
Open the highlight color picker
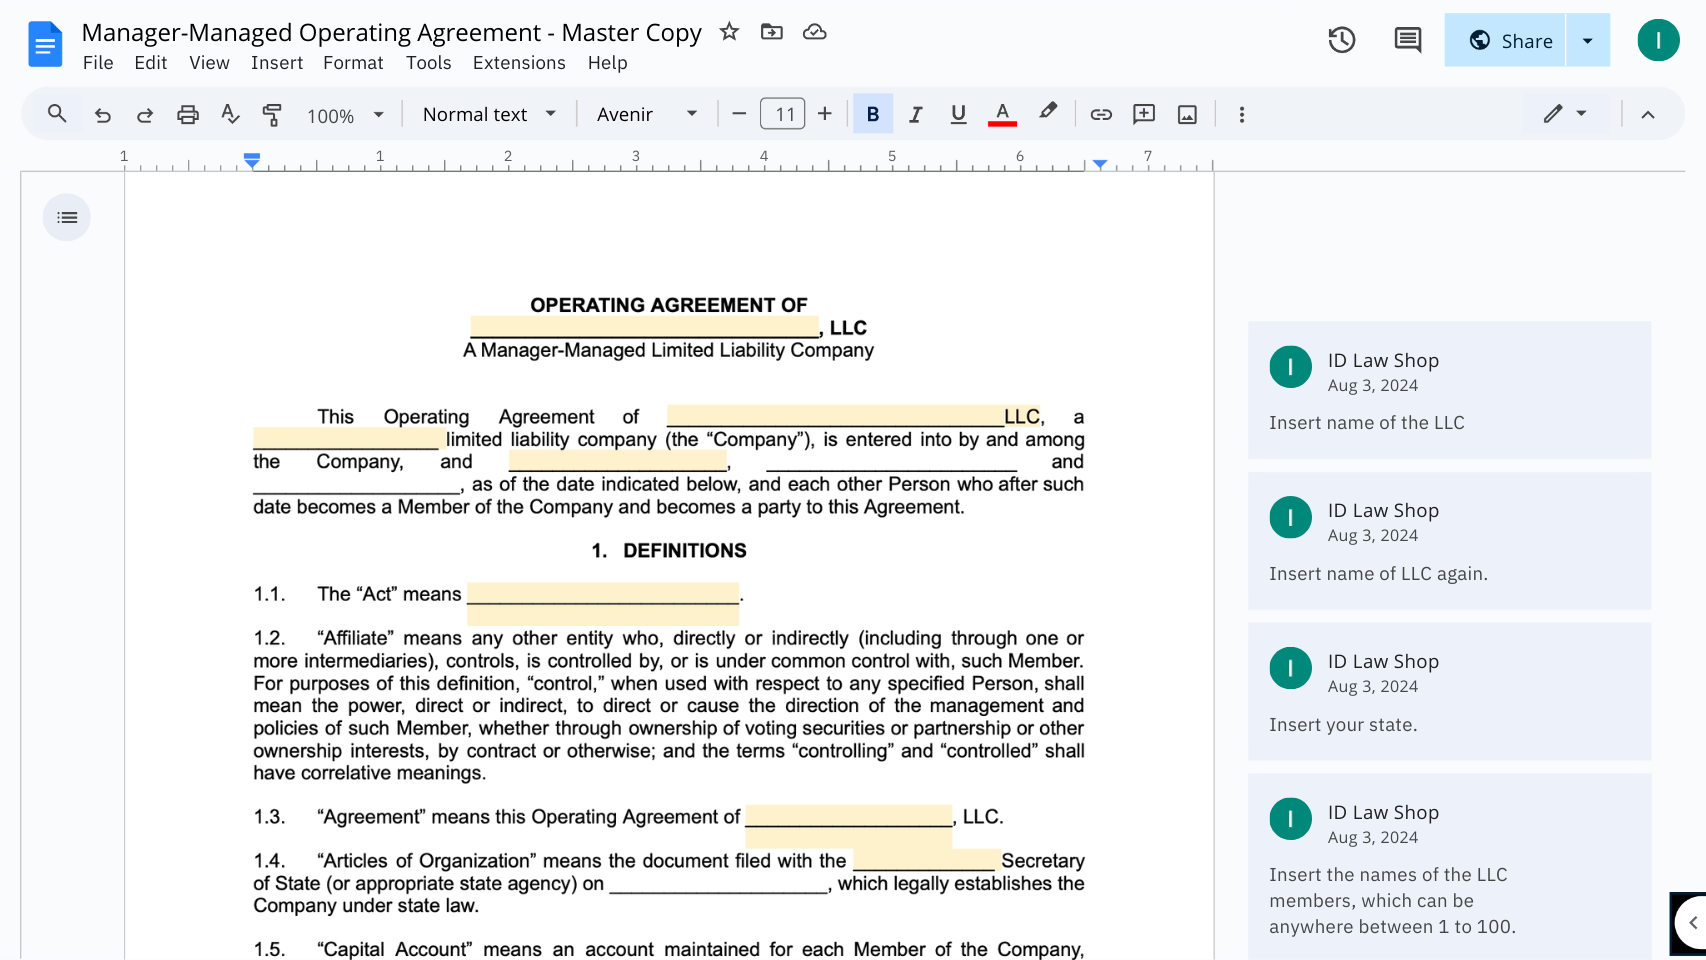tap(1047, 114)
